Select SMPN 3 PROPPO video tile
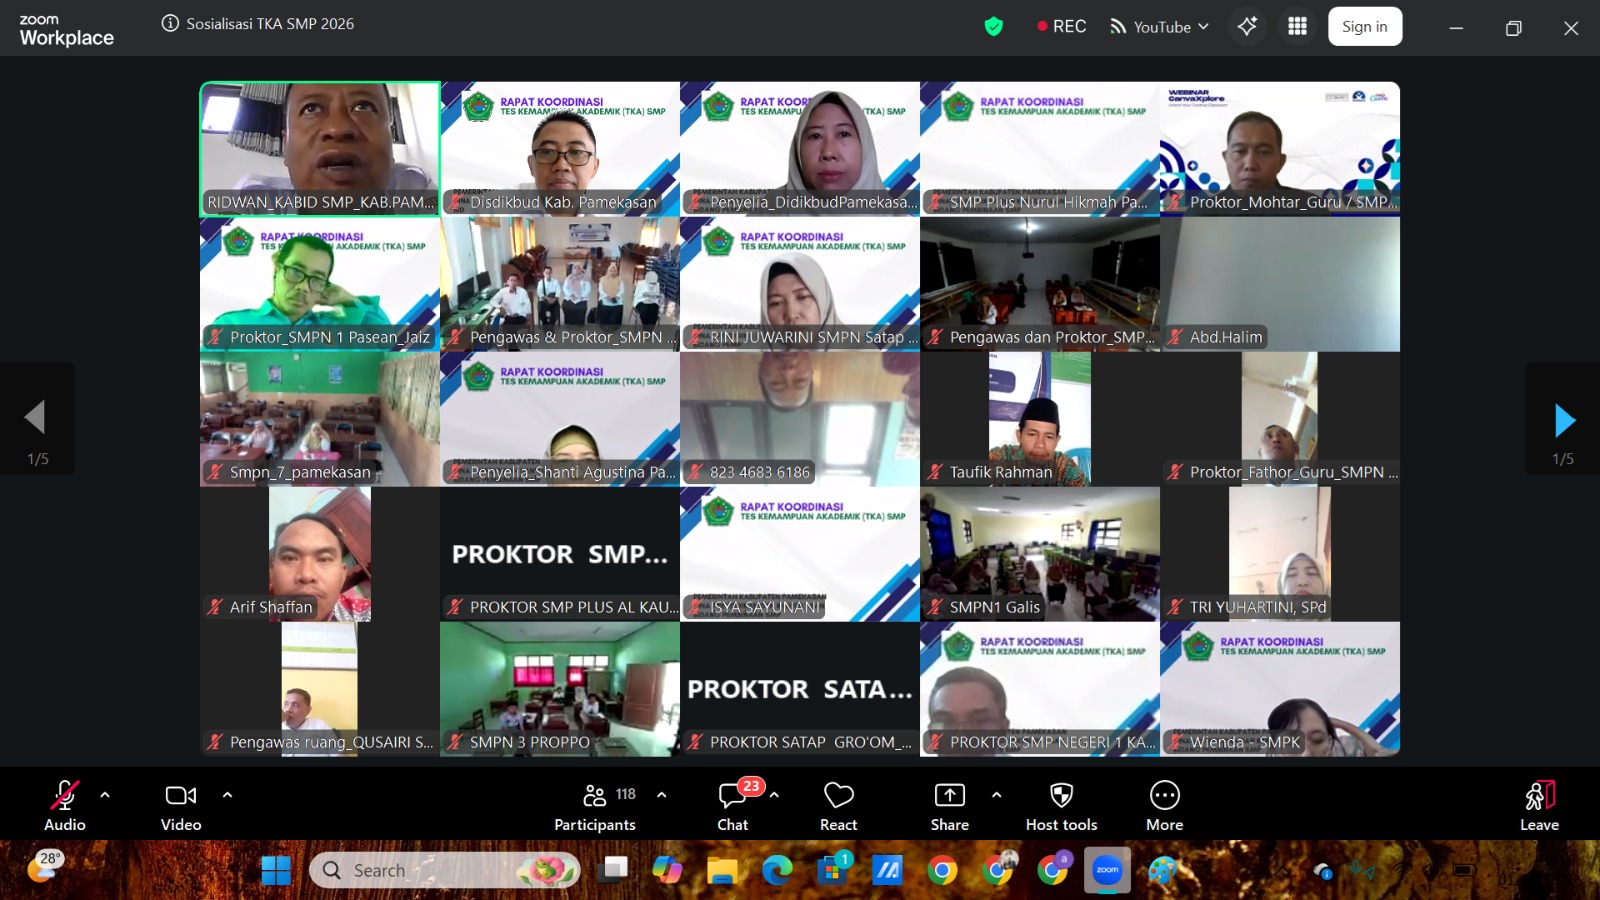 pos(560,689)
